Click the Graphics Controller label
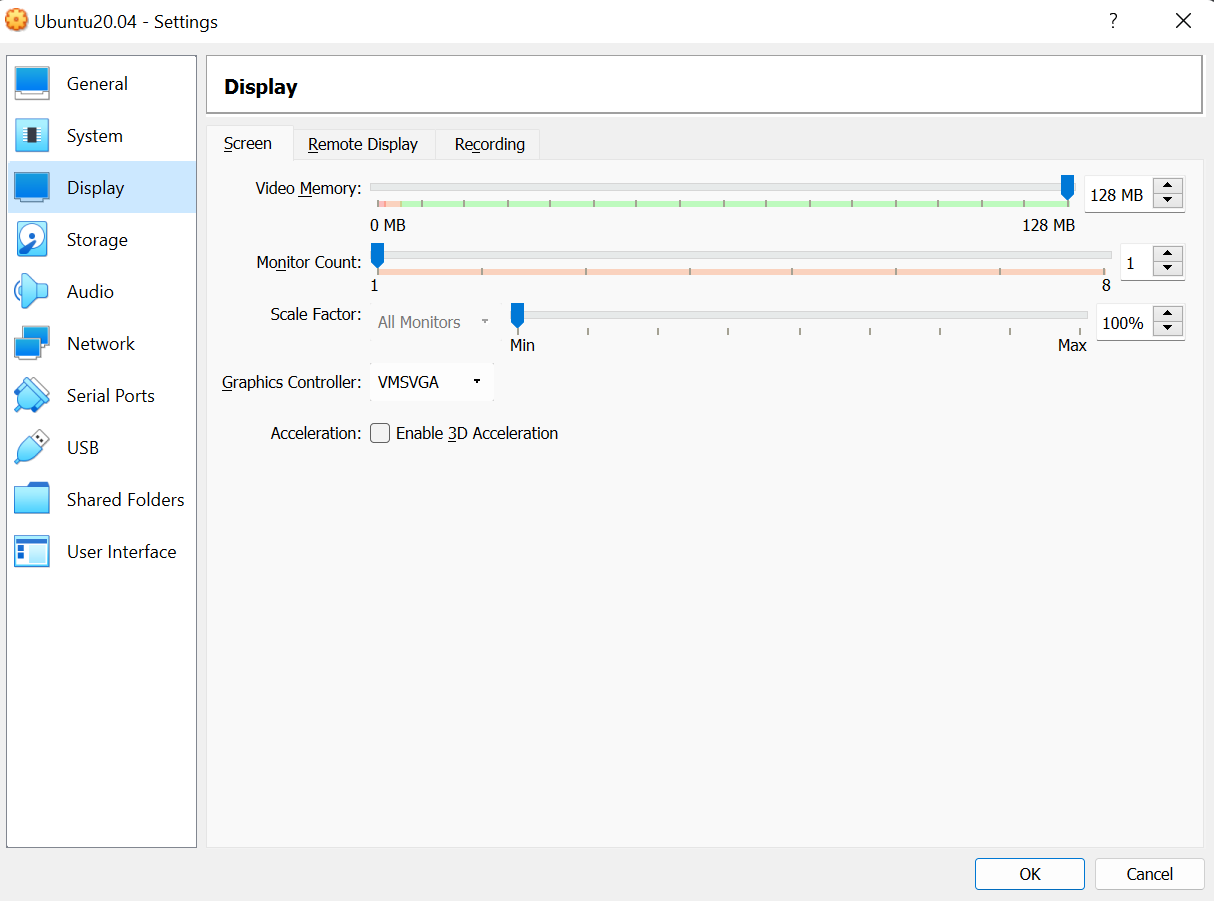 tap(292, 382)
